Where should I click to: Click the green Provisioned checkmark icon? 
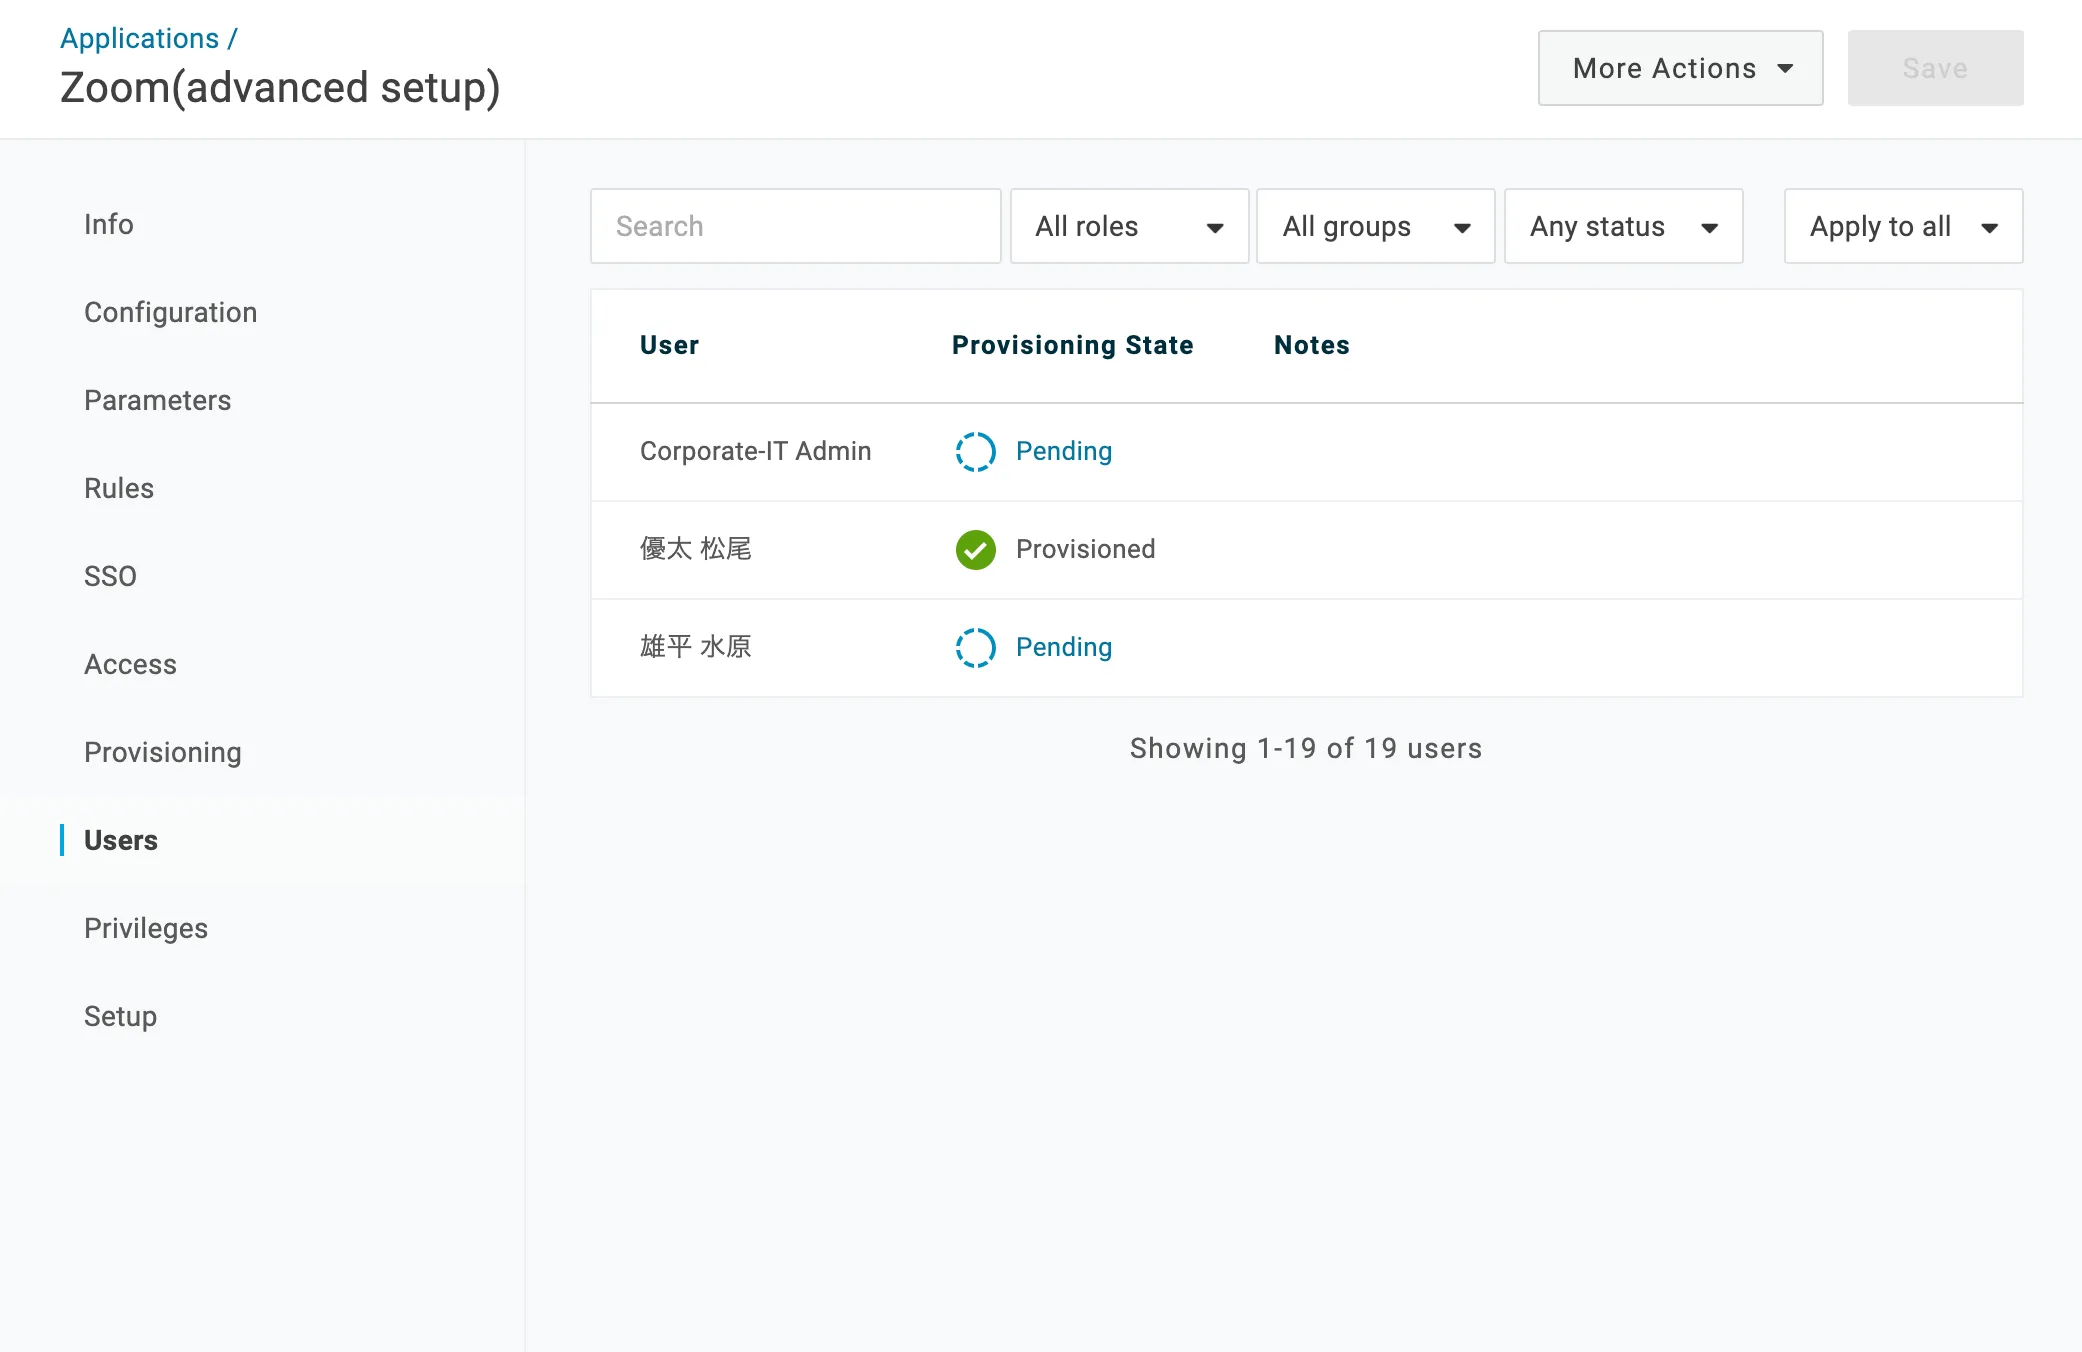[x=975, y=550]
